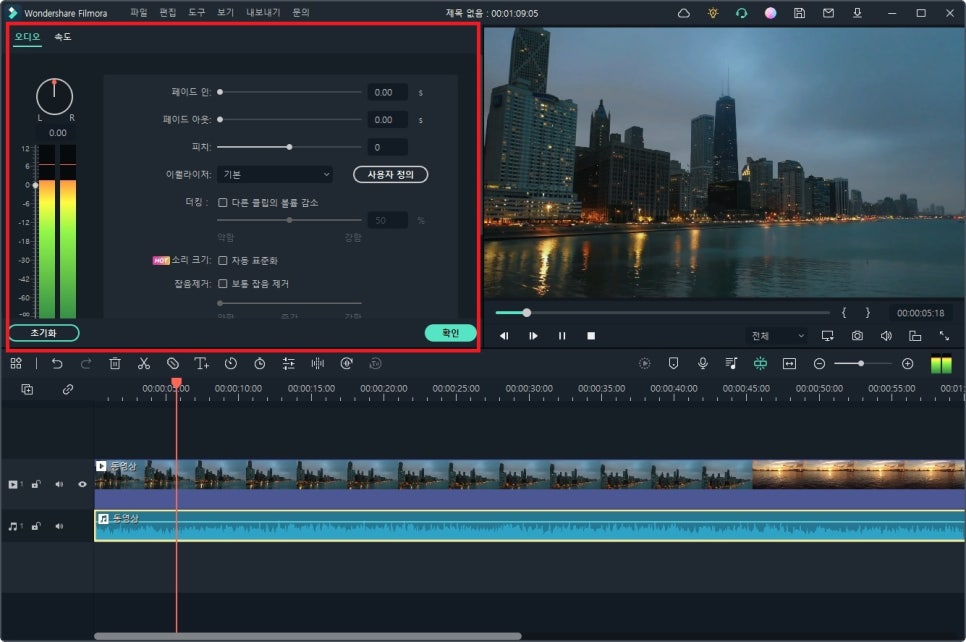Image resolution: width=966 pixels, height=642 pixels.
Task: Click the lightbulb tips icon
Action: [x=713, y=13]
